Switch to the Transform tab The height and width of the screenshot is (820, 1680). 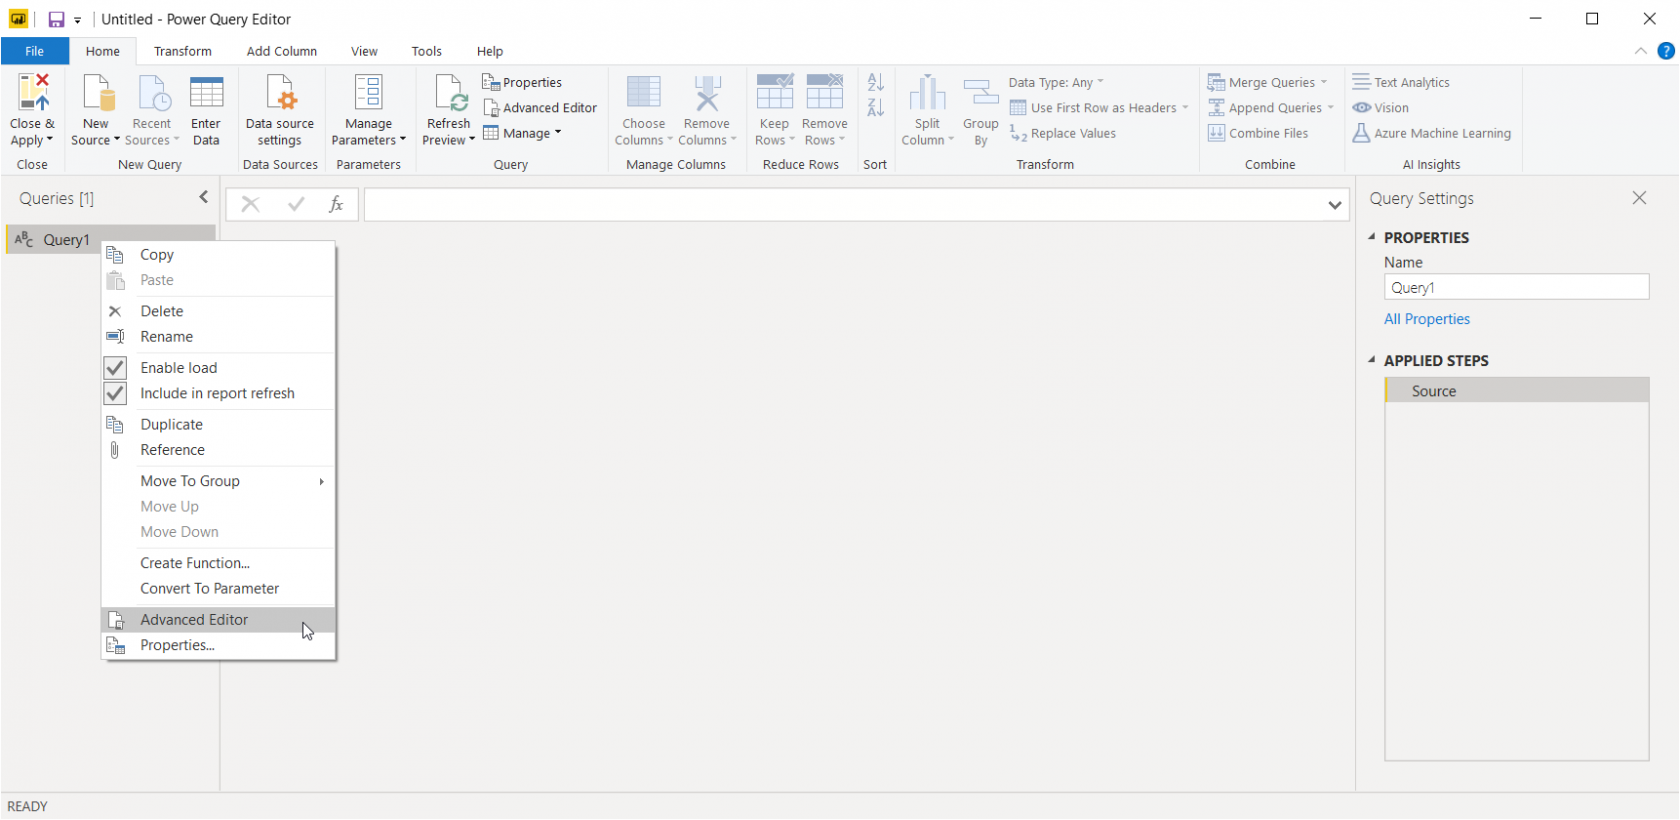183,51
